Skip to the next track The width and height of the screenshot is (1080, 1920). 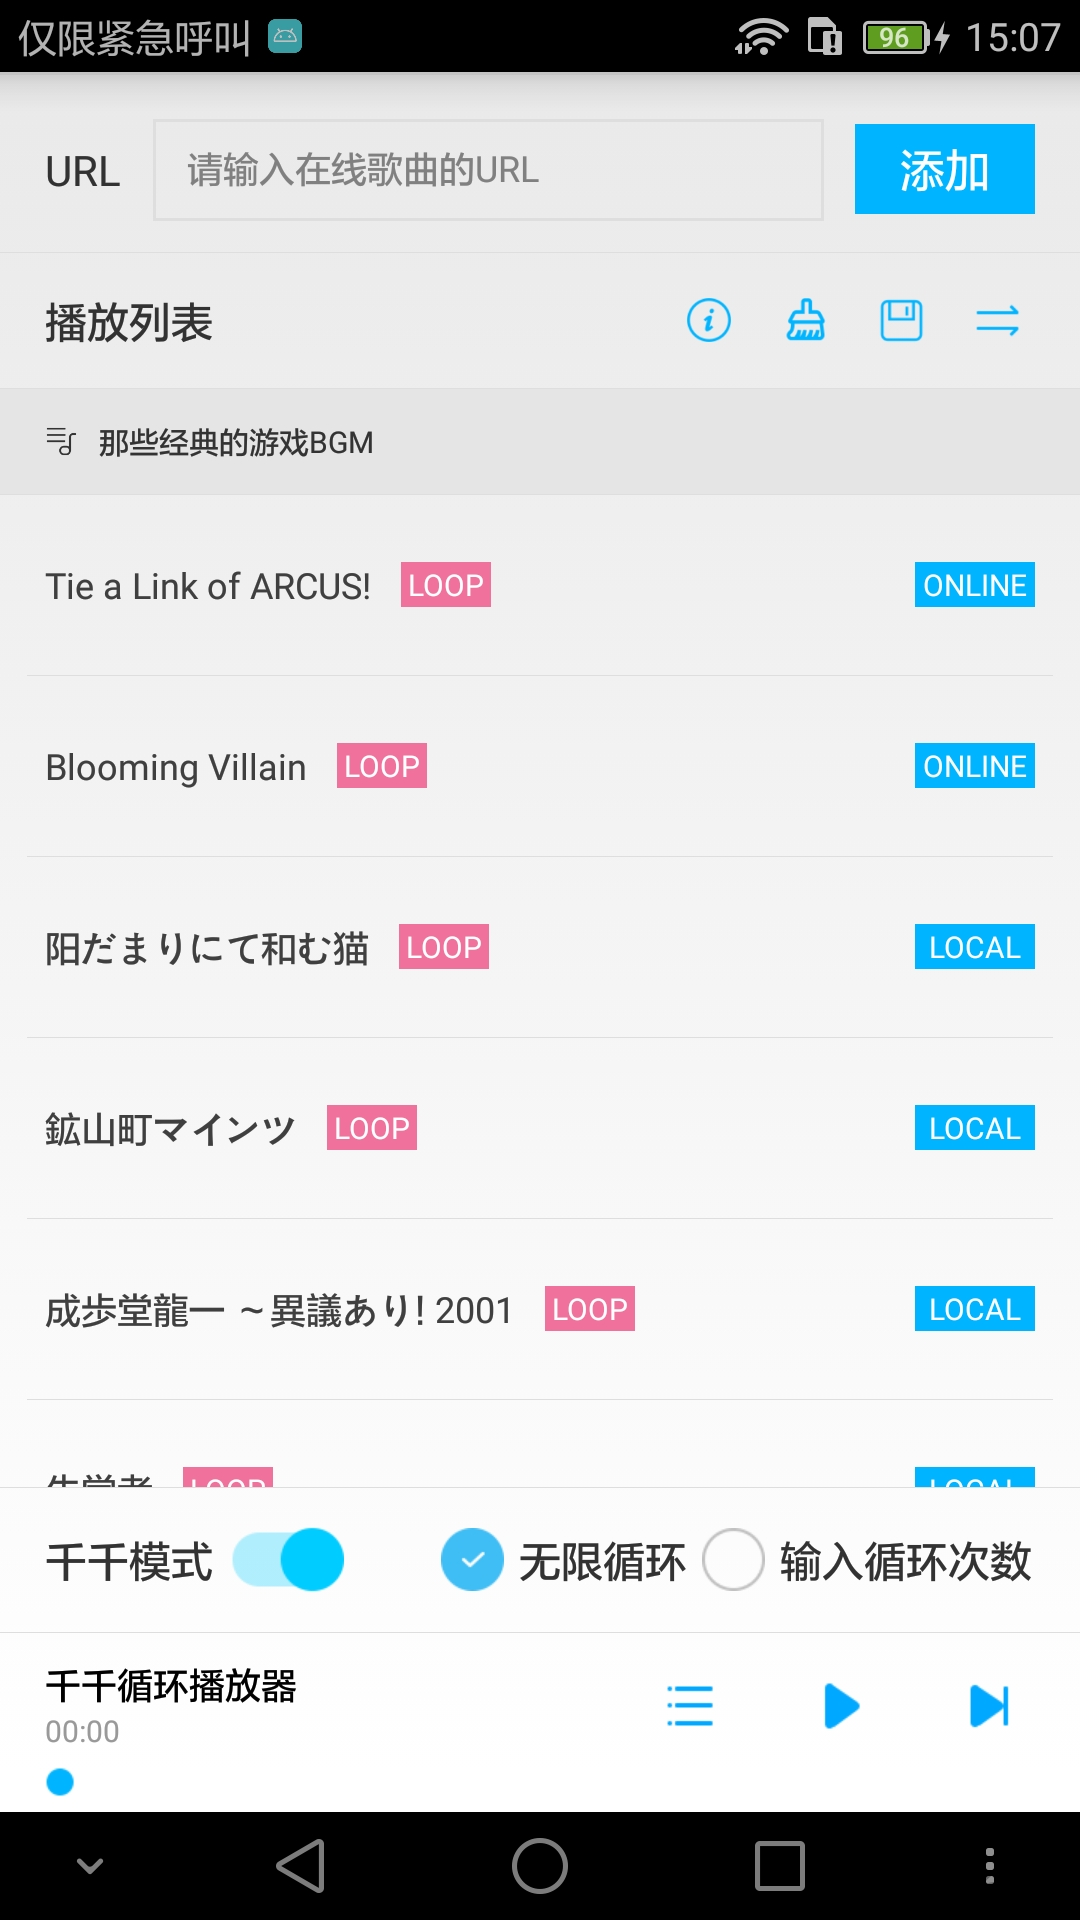click(990, 1706)
